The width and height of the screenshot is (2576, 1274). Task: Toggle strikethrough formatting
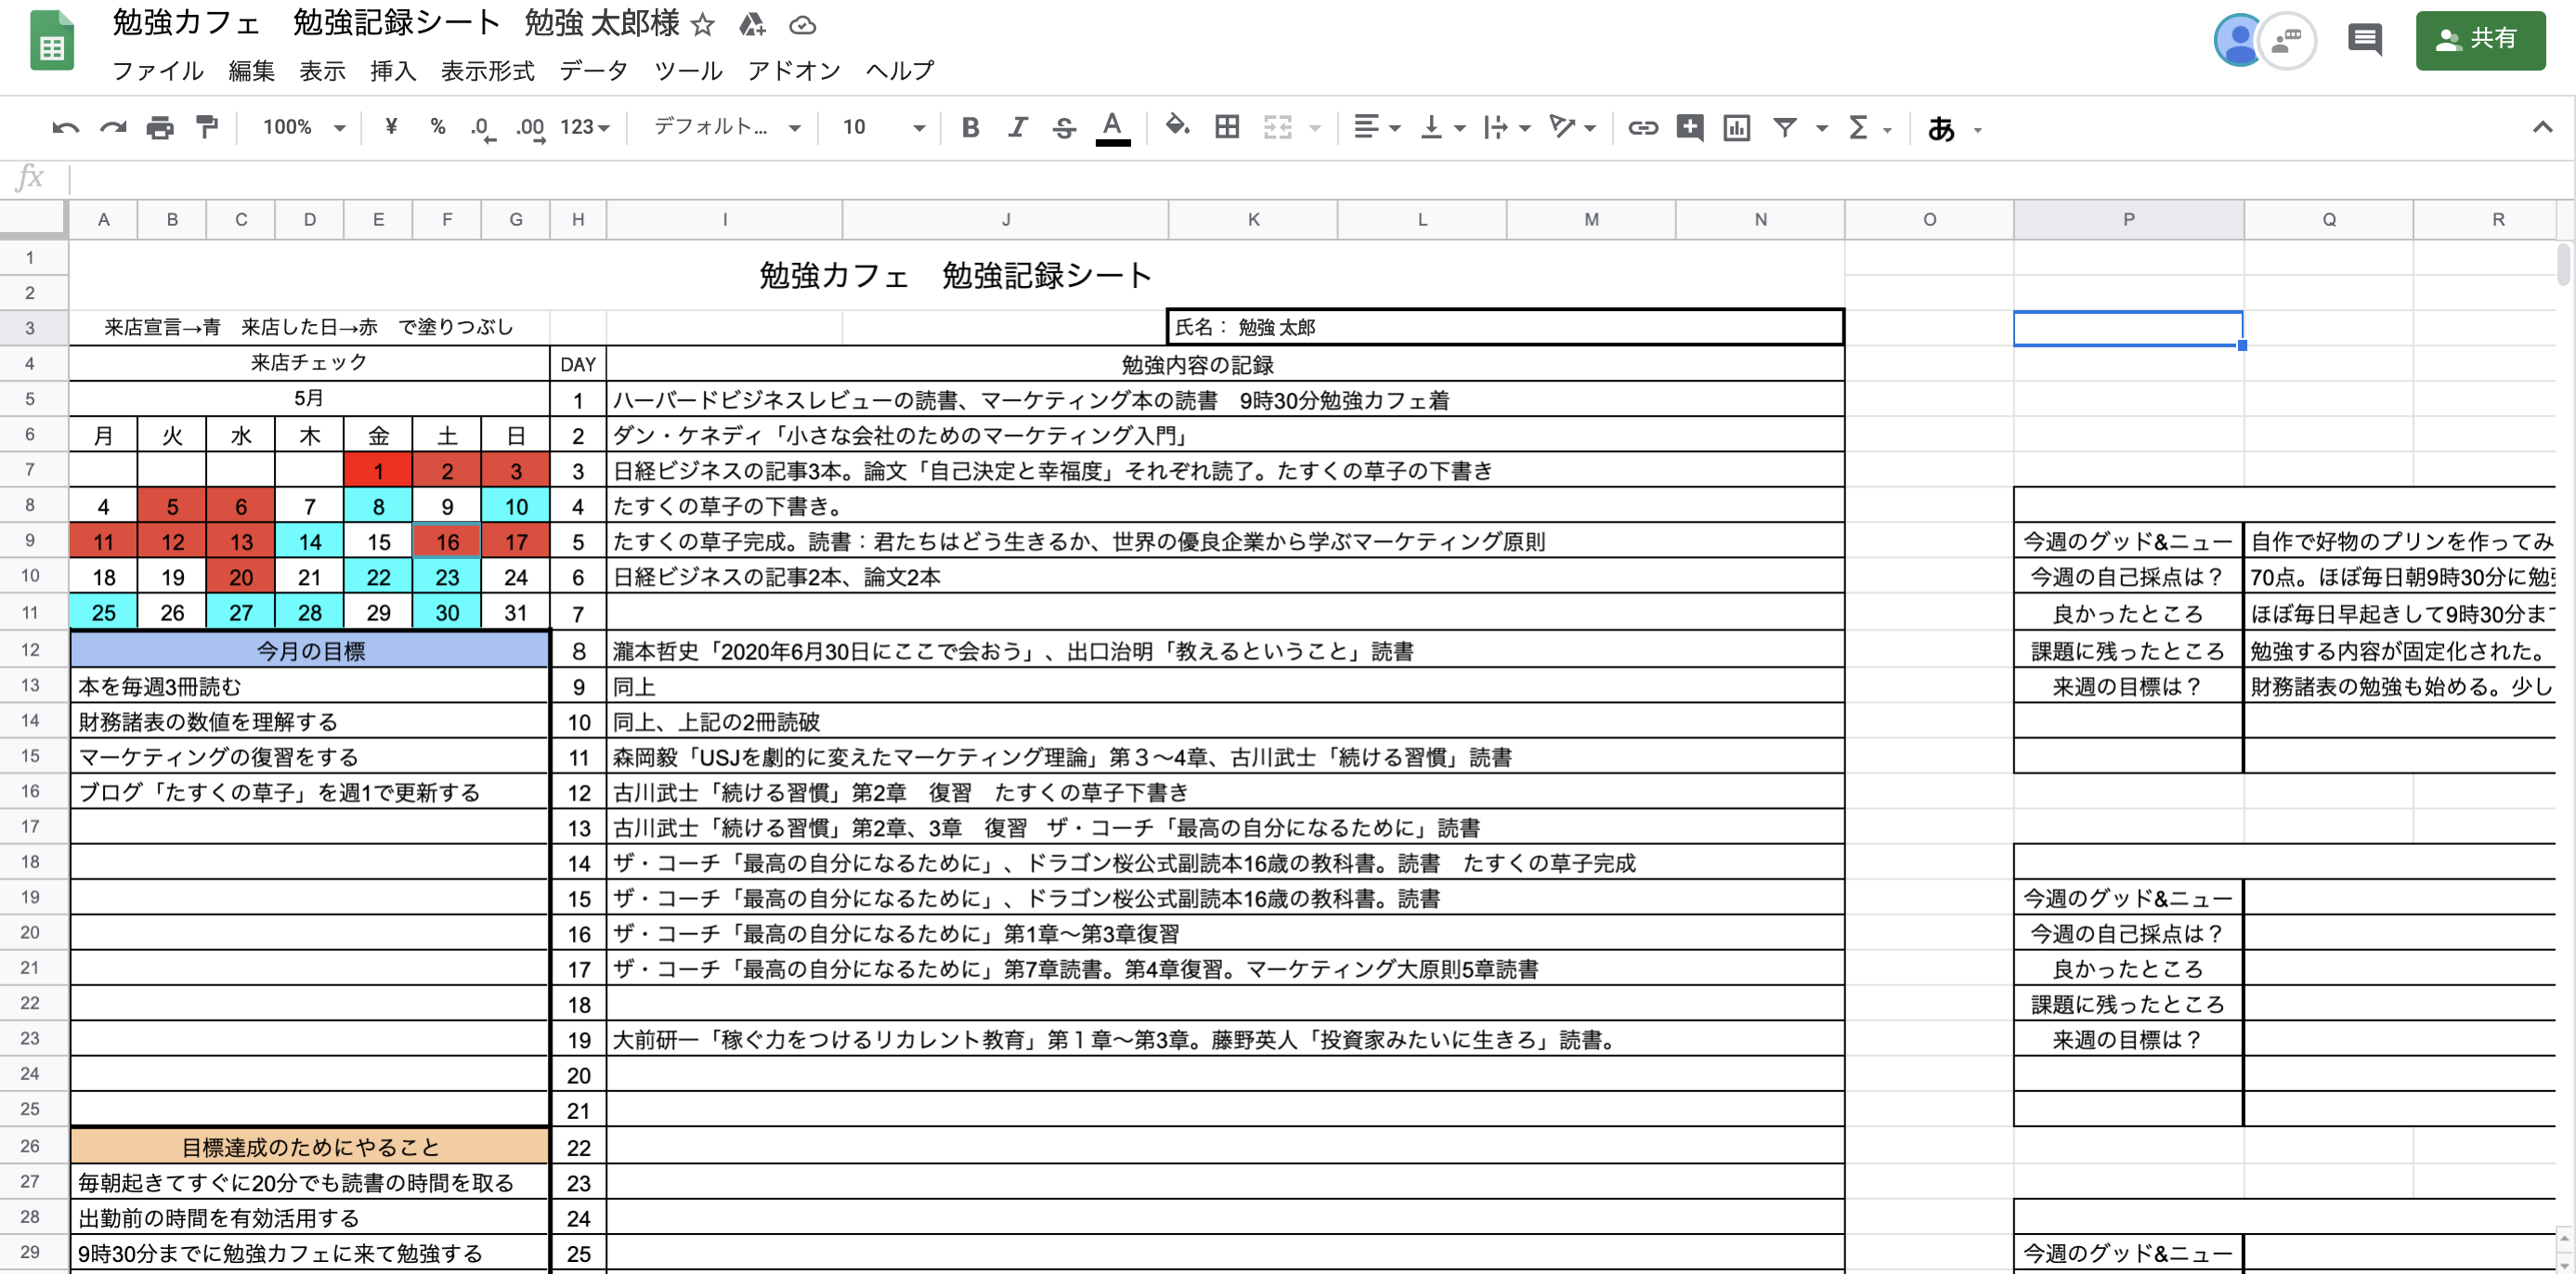1064,127
